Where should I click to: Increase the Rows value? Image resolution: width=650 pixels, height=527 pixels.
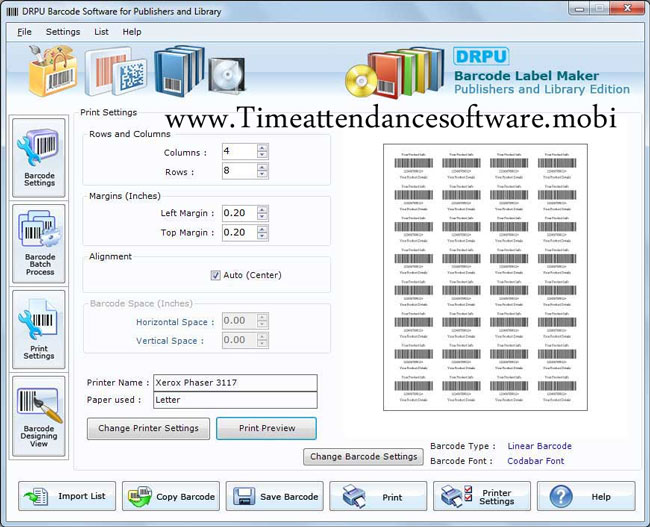(x=262, y=167)
